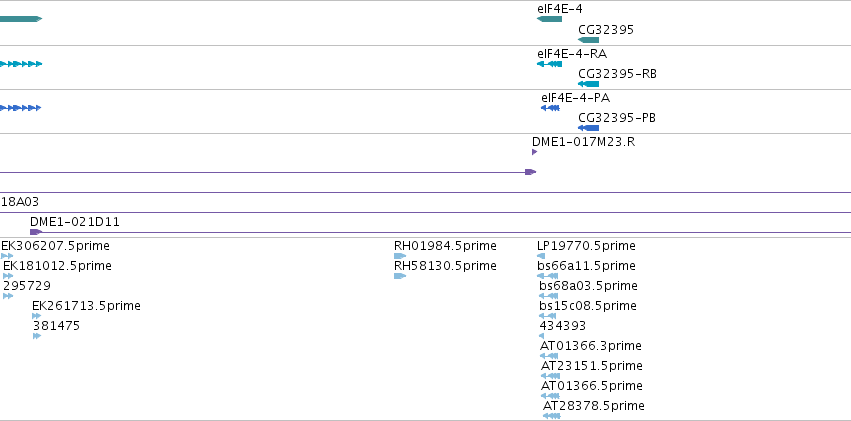Click the LP19770.5prime EST glyph
The width and height of the screenshot is (851, 421).
[541, 256]
